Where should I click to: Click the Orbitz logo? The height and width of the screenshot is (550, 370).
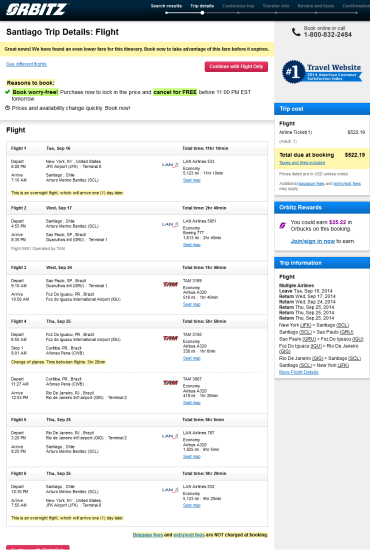coord(36,9)
